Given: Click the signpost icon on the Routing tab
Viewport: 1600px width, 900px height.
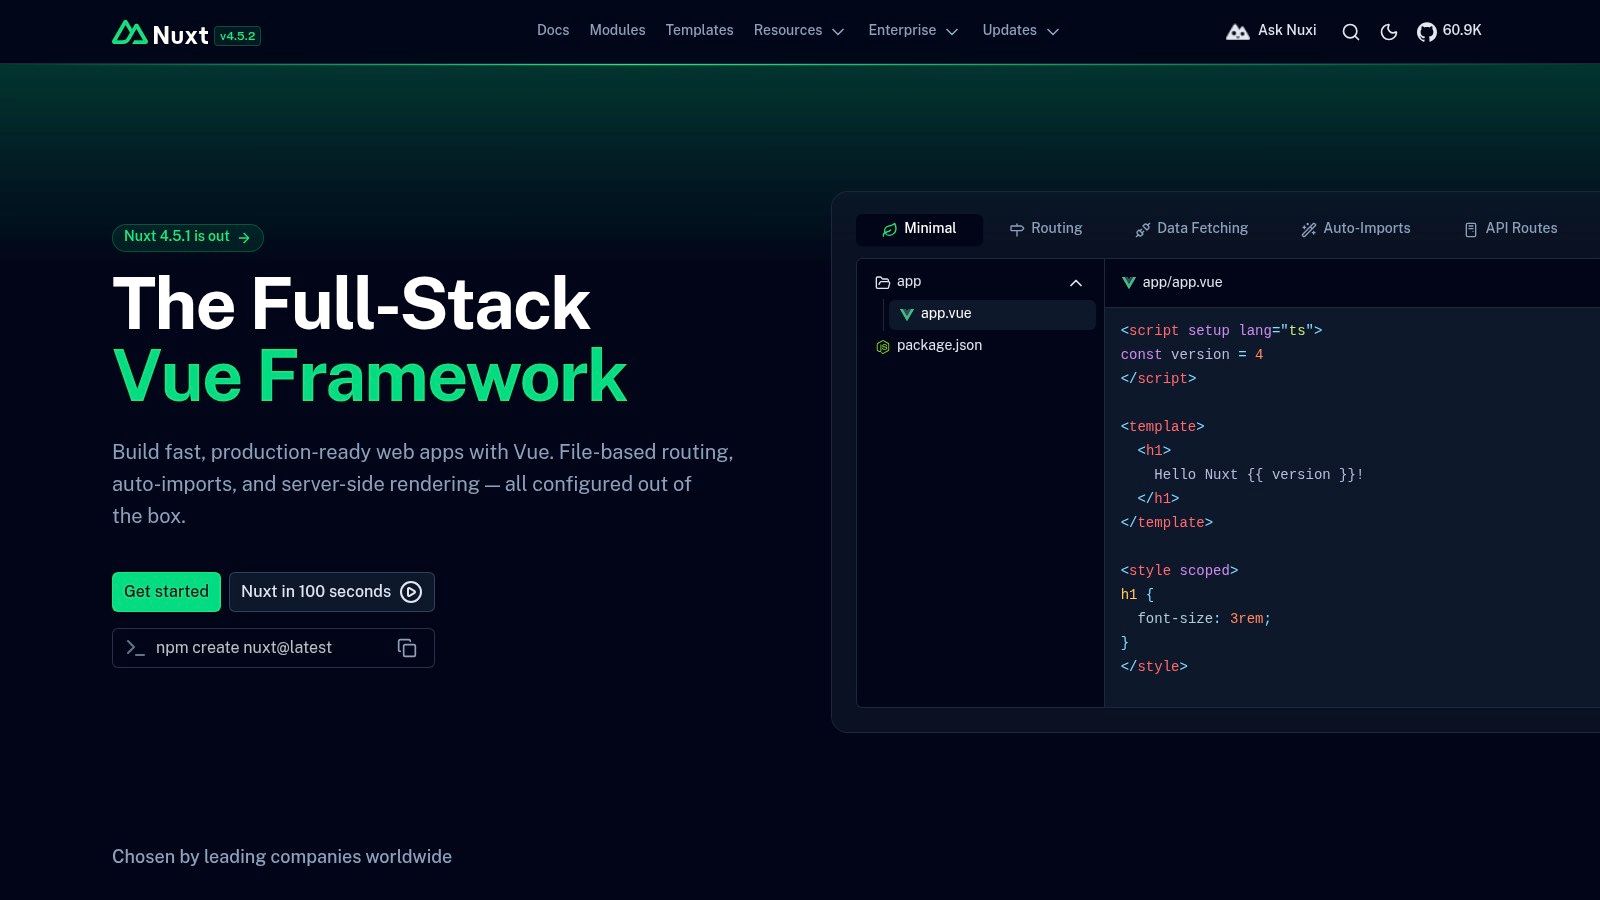Looking at the screenshot, I should pyautogui.click(x=1017, y=230).
